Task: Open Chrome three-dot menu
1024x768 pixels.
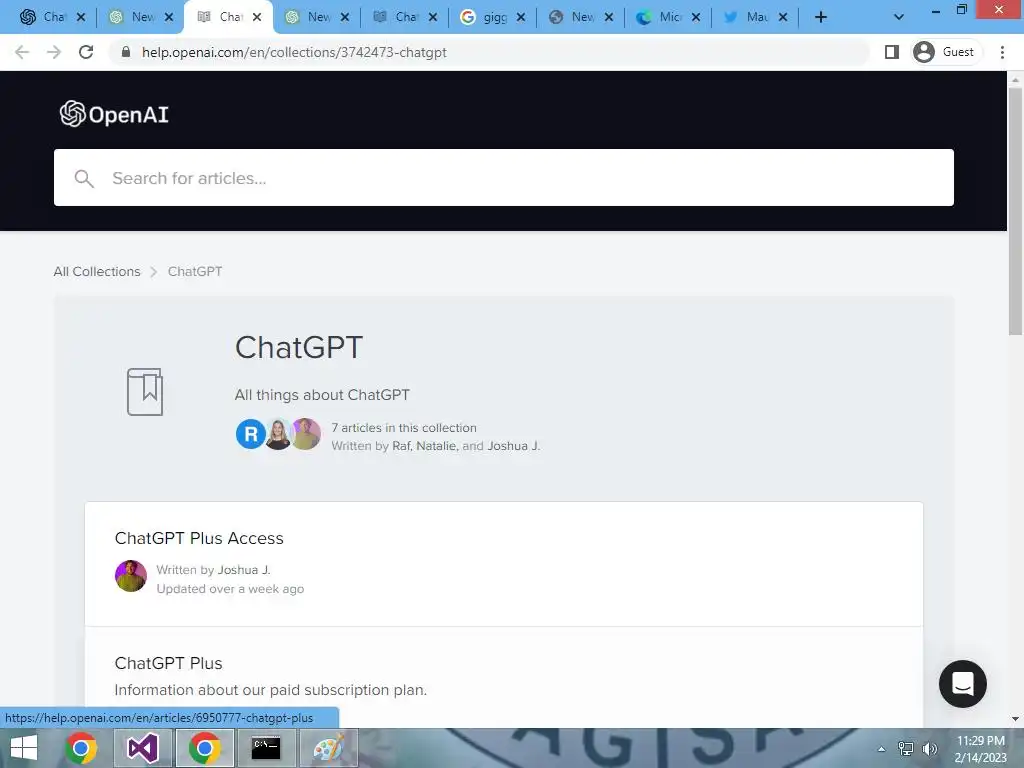Action: (x=1002, y=52)
